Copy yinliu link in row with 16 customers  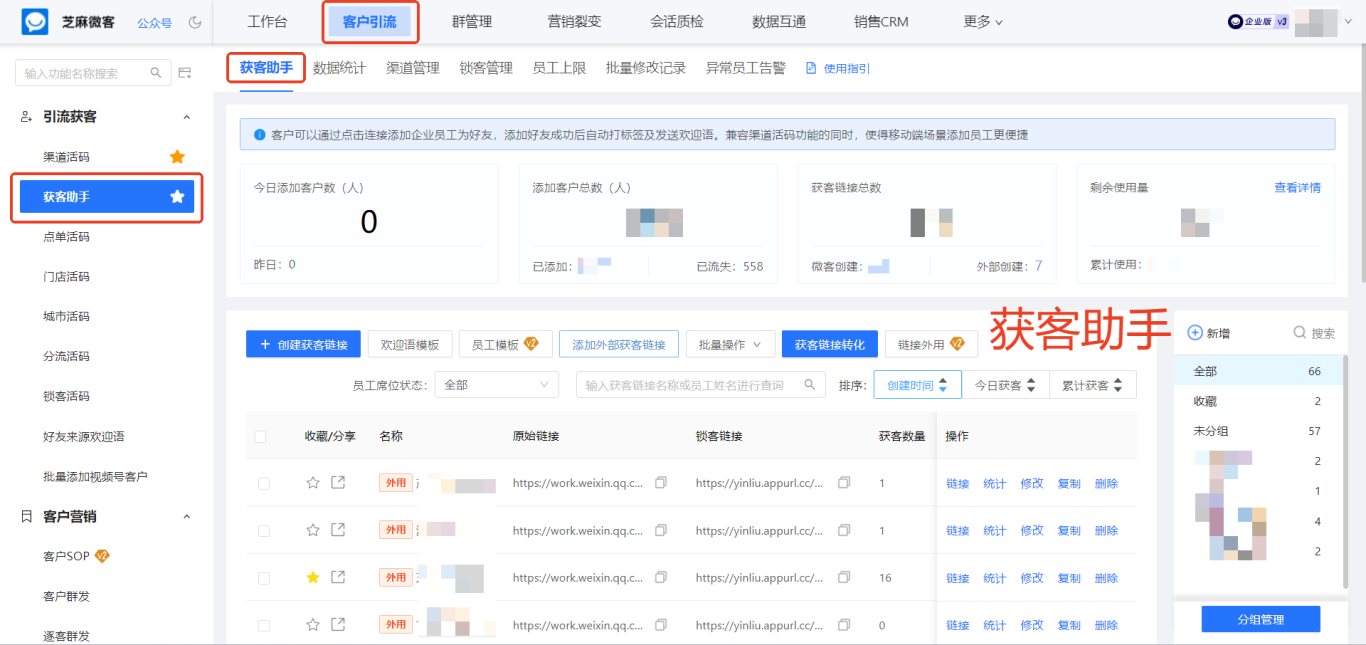pos(844,577)
